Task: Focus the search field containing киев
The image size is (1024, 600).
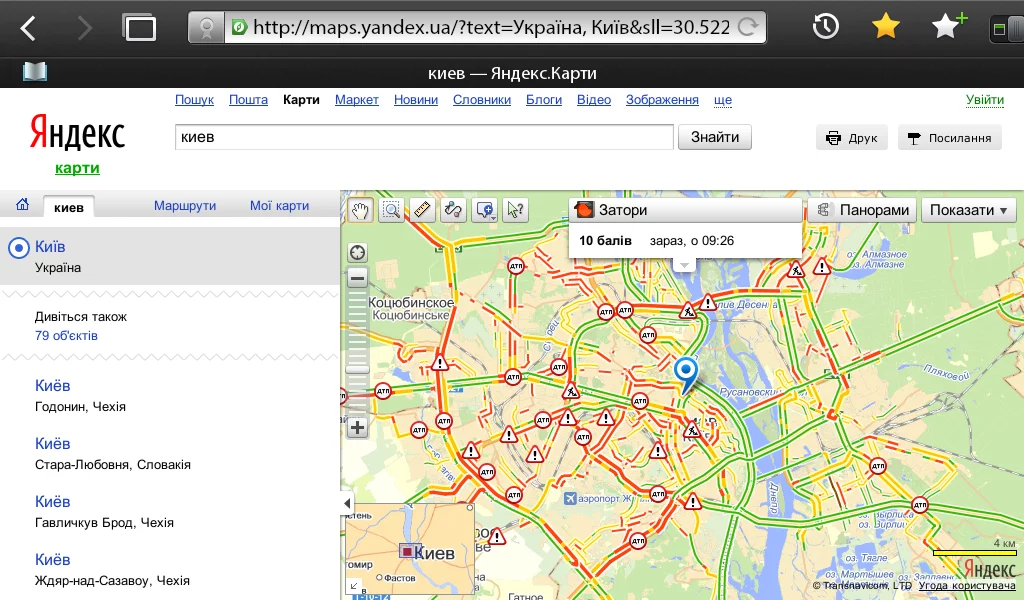Action: click(x=424, y=137)
